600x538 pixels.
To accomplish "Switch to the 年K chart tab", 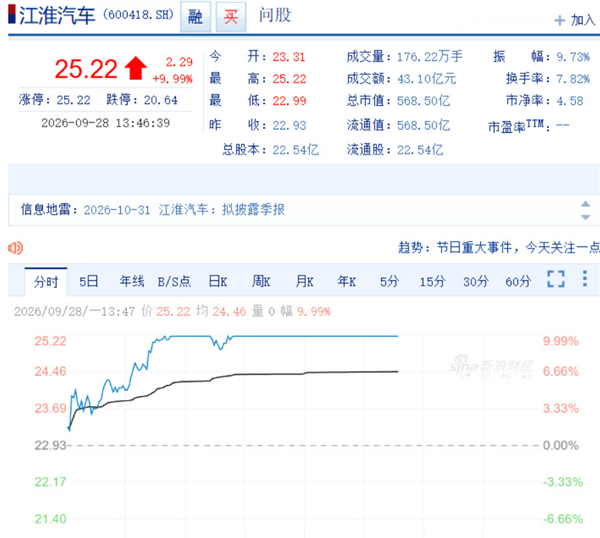I will pos(347,282).
